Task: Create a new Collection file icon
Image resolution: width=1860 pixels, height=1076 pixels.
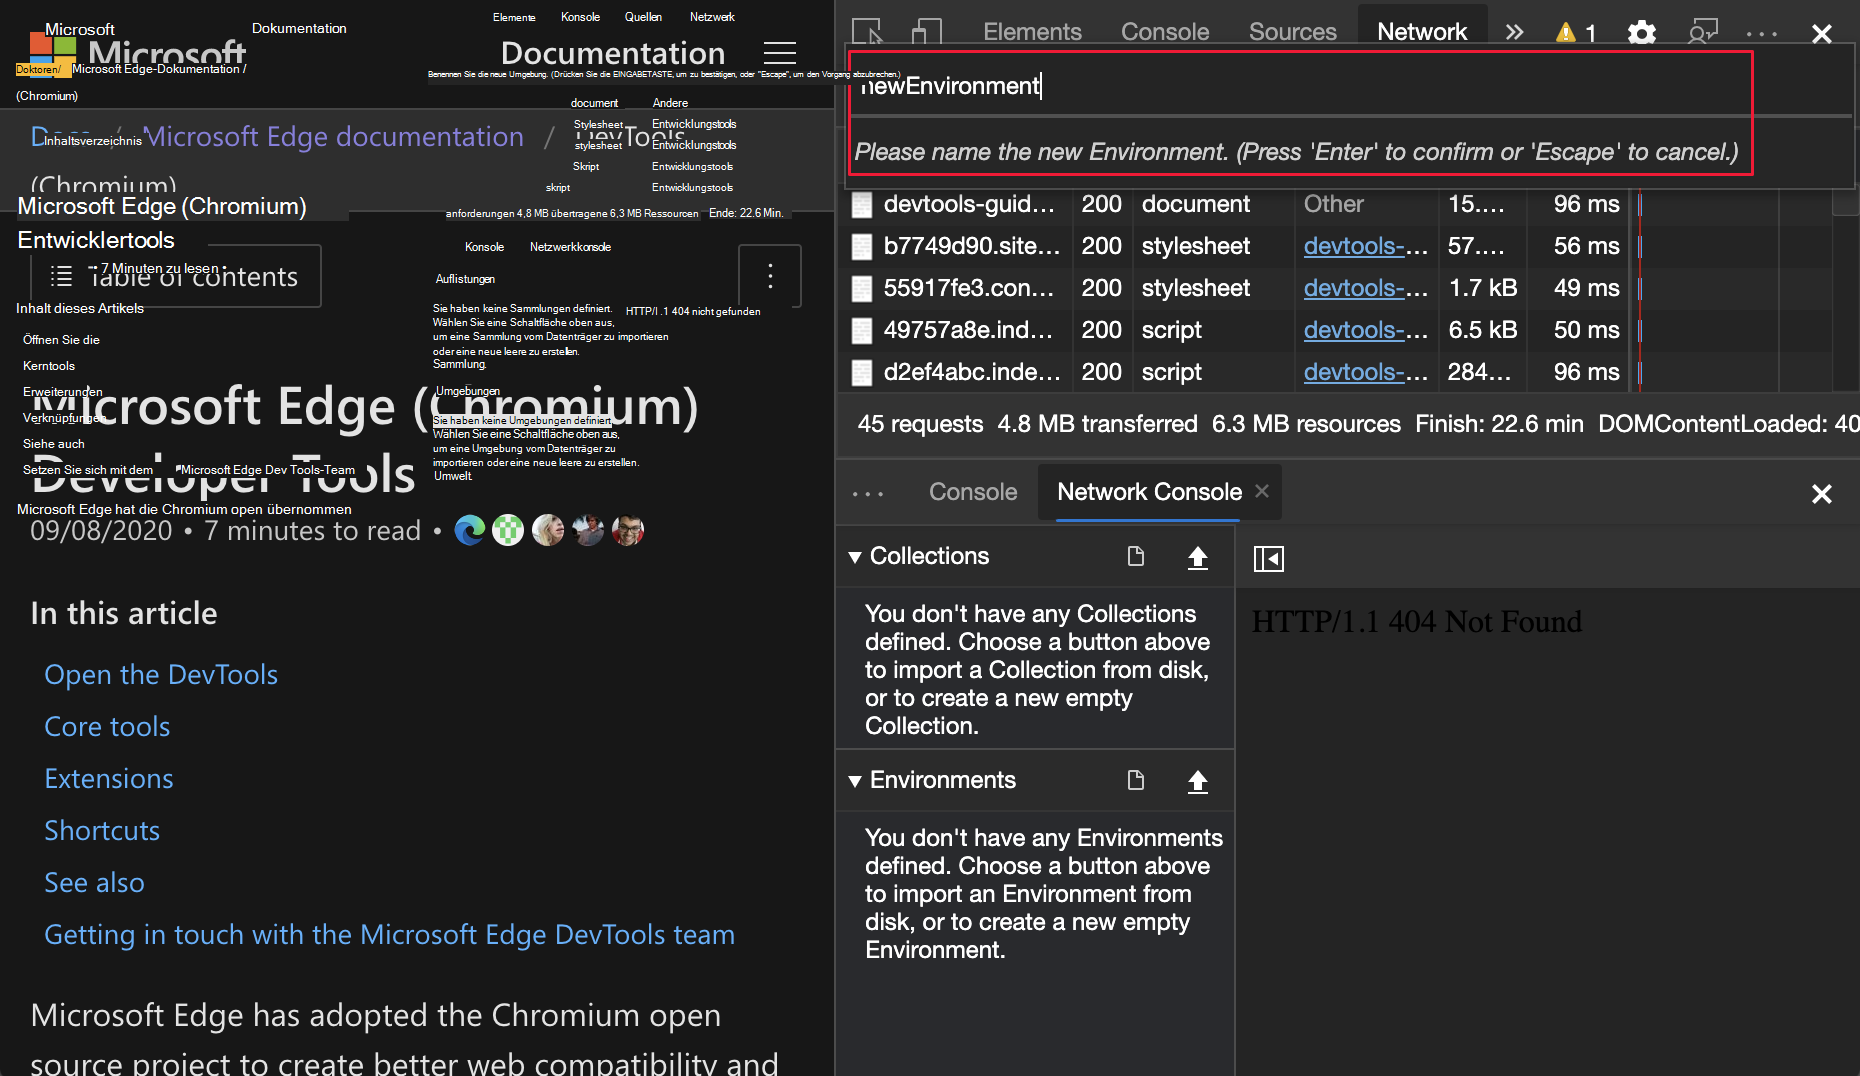Action: click(1136, 556)
